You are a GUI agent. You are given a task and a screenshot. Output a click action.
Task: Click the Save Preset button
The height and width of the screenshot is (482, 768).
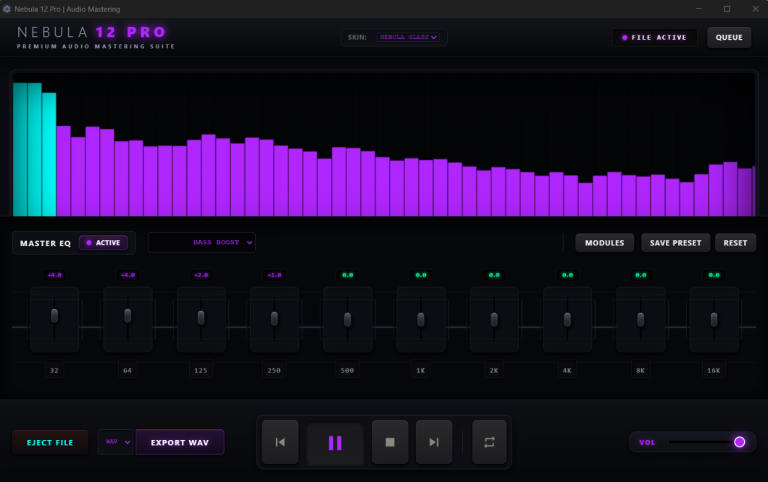675,243
